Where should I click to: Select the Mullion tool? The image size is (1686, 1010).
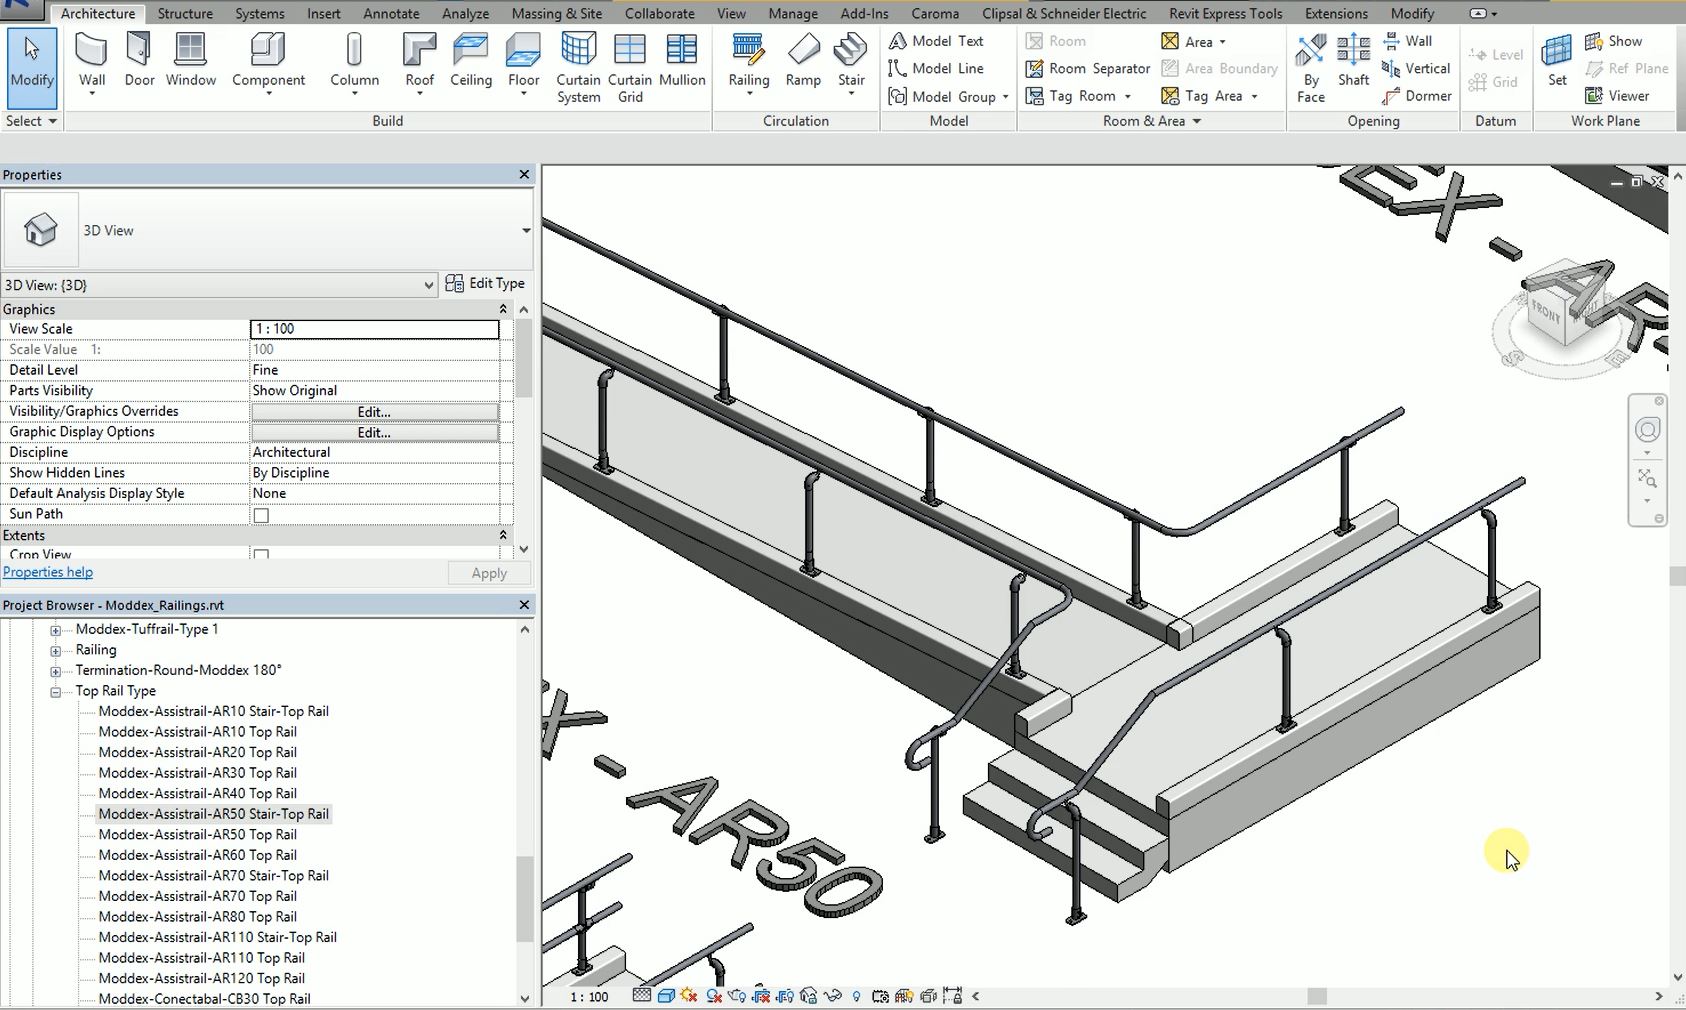pyautogui.click(x=682, y=60)
